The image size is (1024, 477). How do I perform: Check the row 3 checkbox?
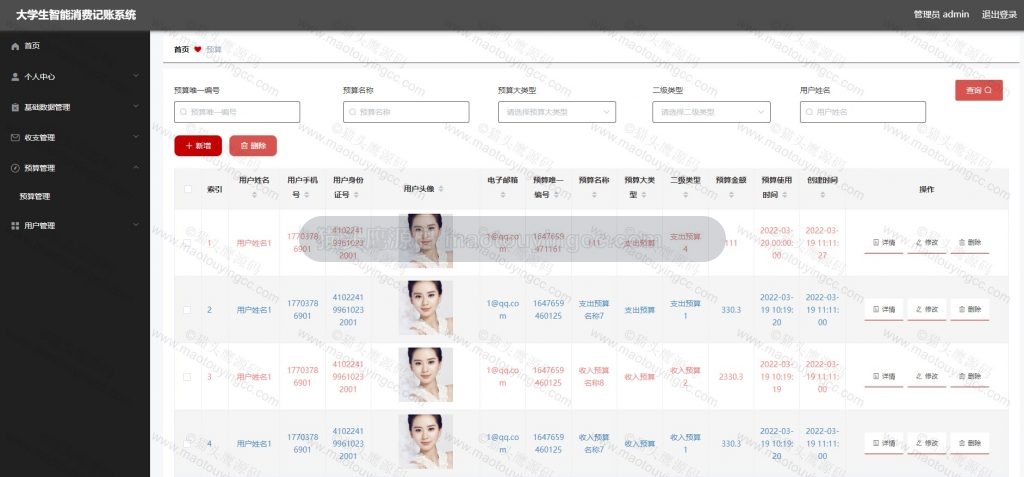(x=187, y=377)
